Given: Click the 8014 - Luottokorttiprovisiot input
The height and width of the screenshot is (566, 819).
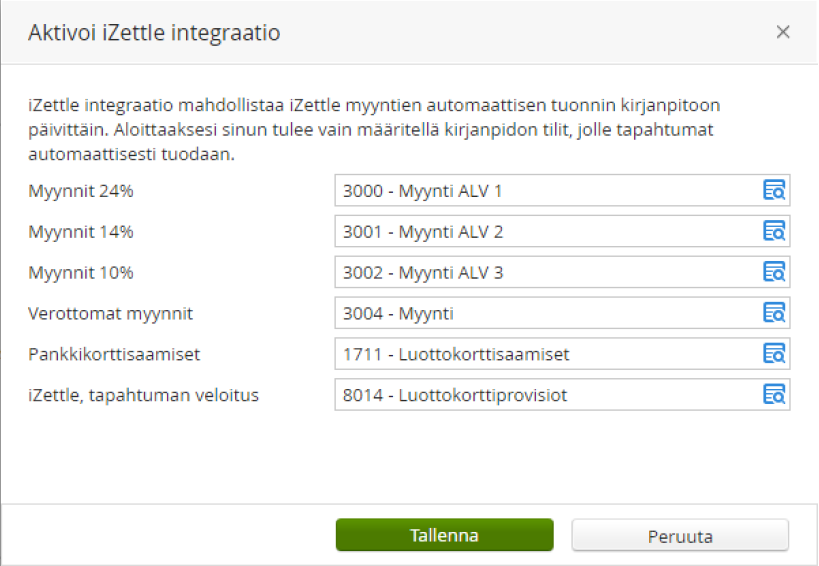Looking at the screenshot, I should pos(562,394).
